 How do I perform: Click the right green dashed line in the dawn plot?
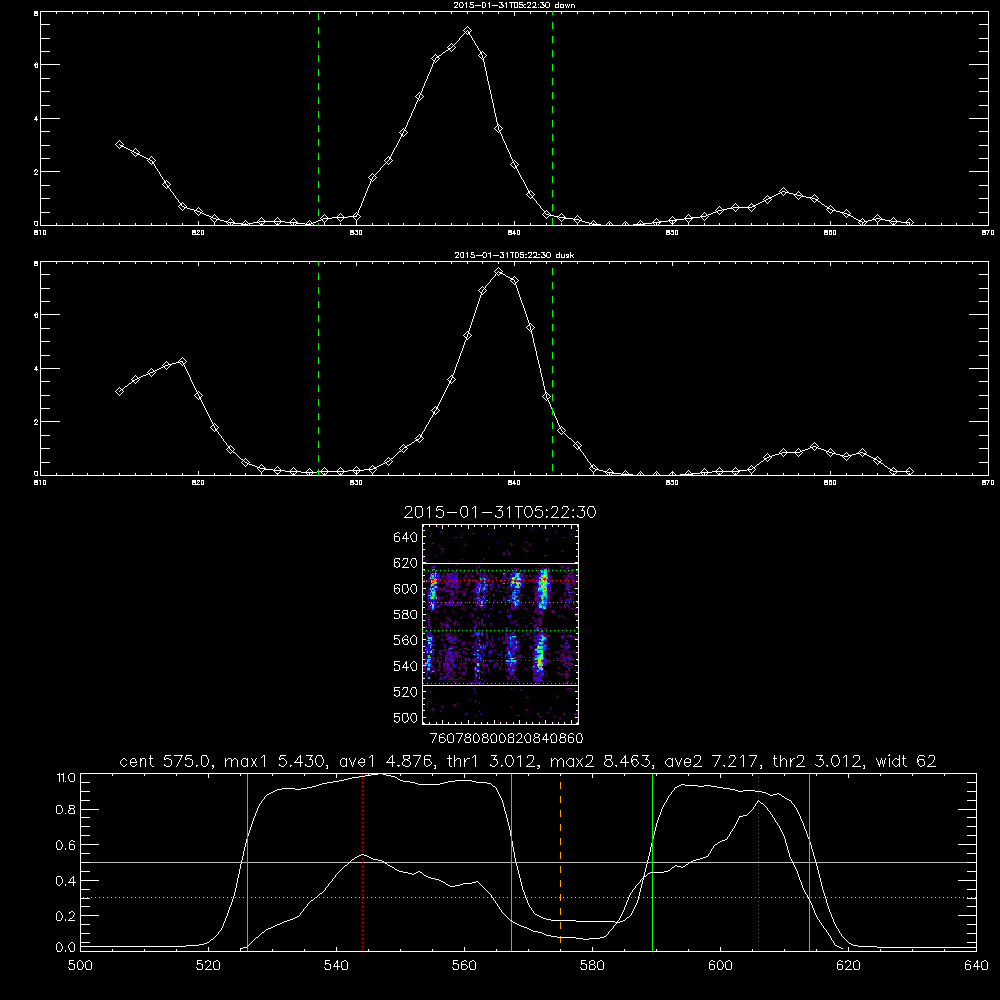point(552,118)
